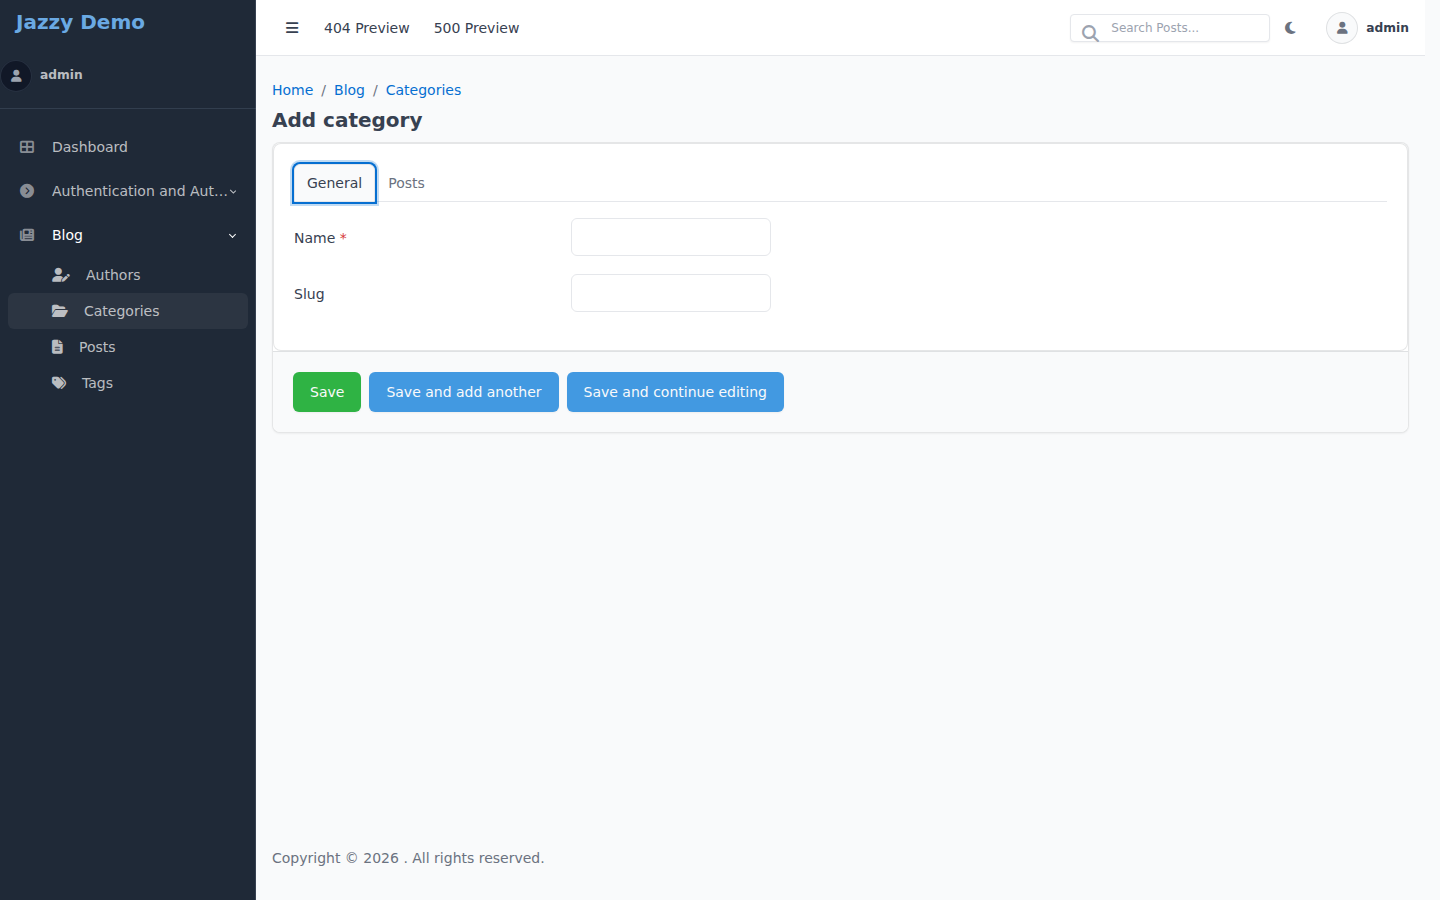Toggle the hamburger sidebar menu icon

click(x=292, y=28)
